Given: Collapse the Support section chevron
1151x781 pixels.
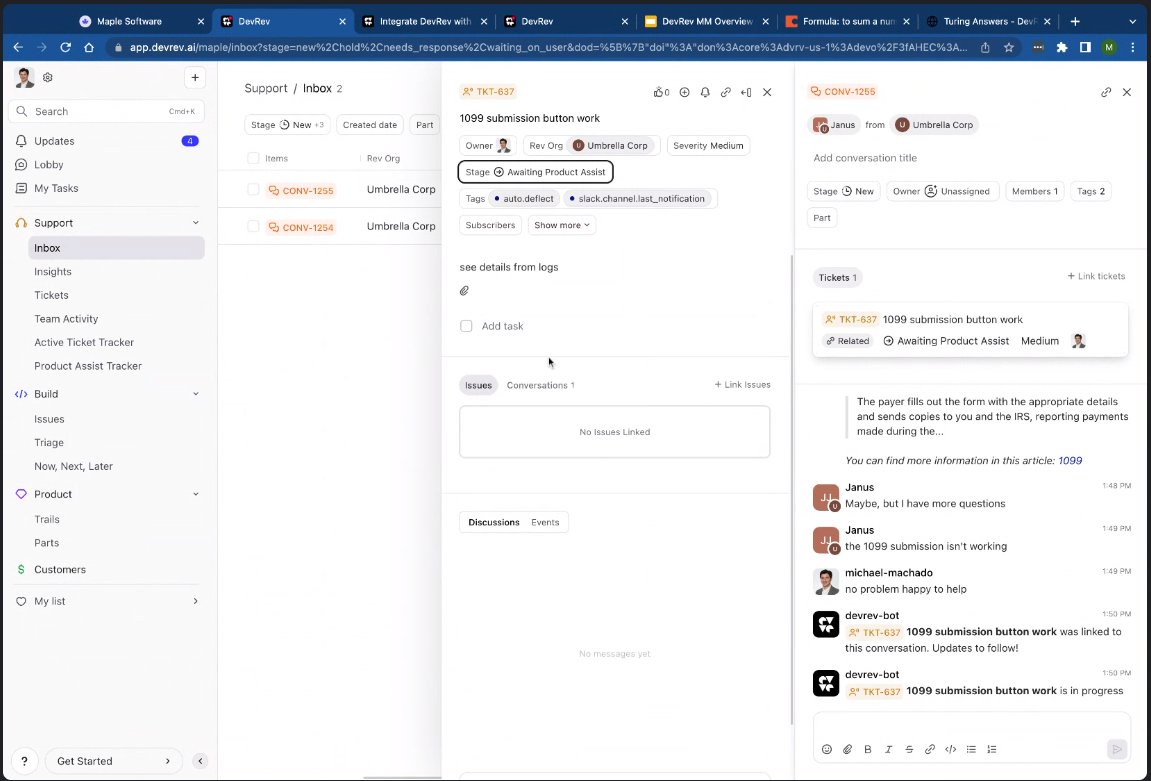Looking at the screenshot, I should (x=195, y=222).
